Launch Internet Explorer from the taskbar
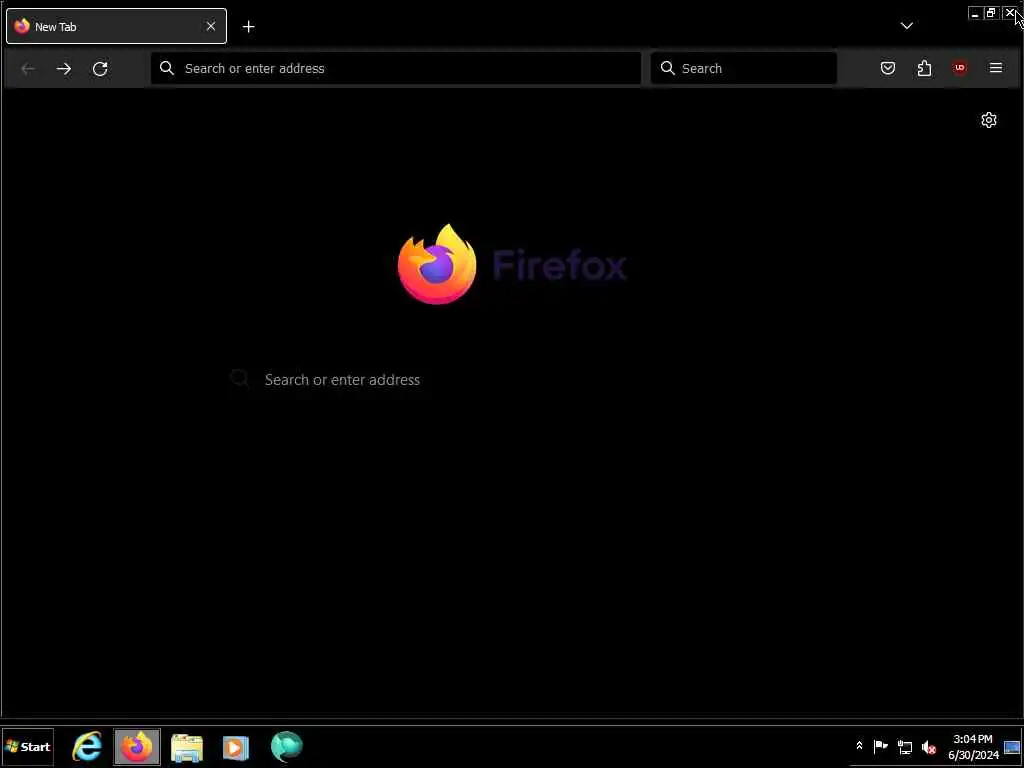 [87, 746]
